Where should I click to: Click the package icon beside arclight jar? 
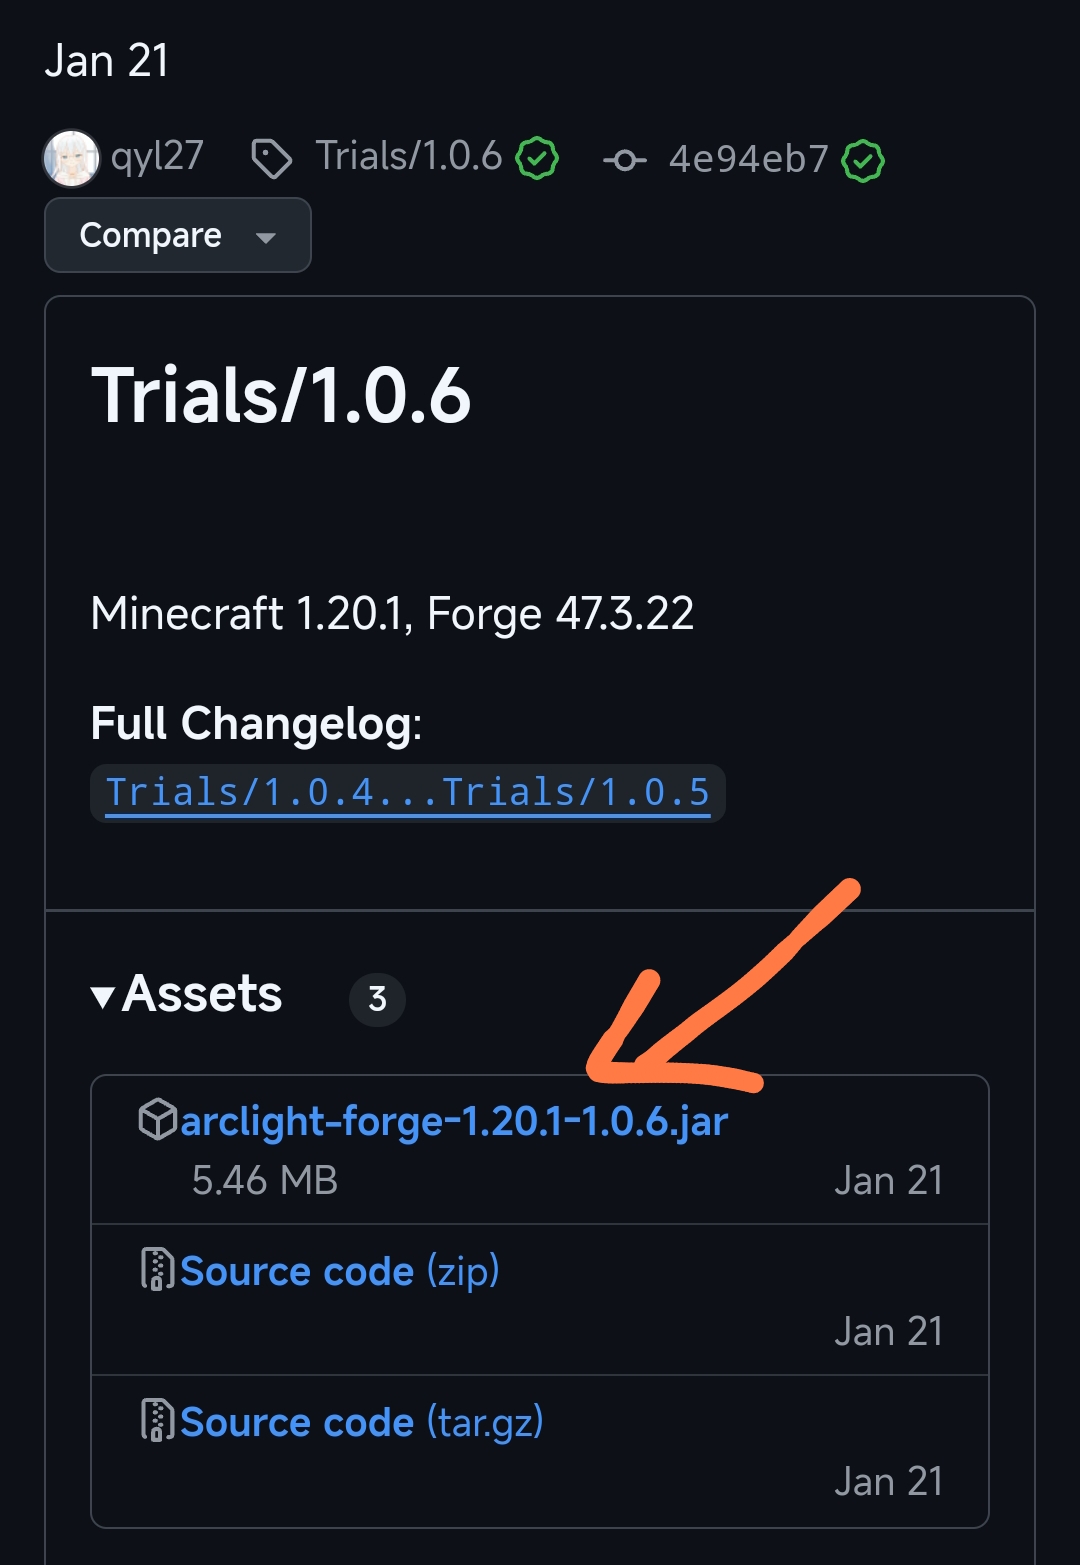(158, 1120)
